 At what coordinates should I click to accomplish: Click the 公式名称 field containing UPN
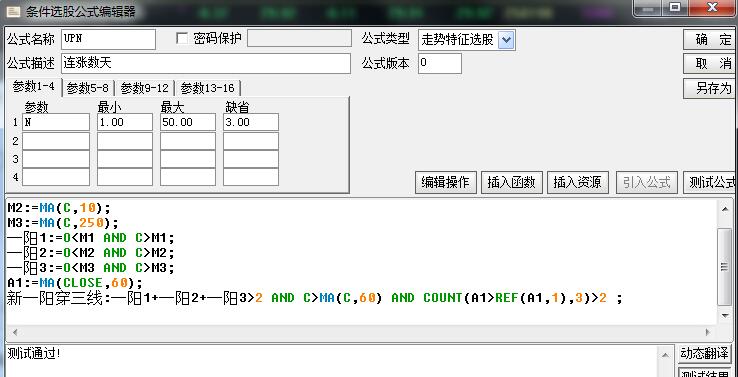tap(108, 39)
